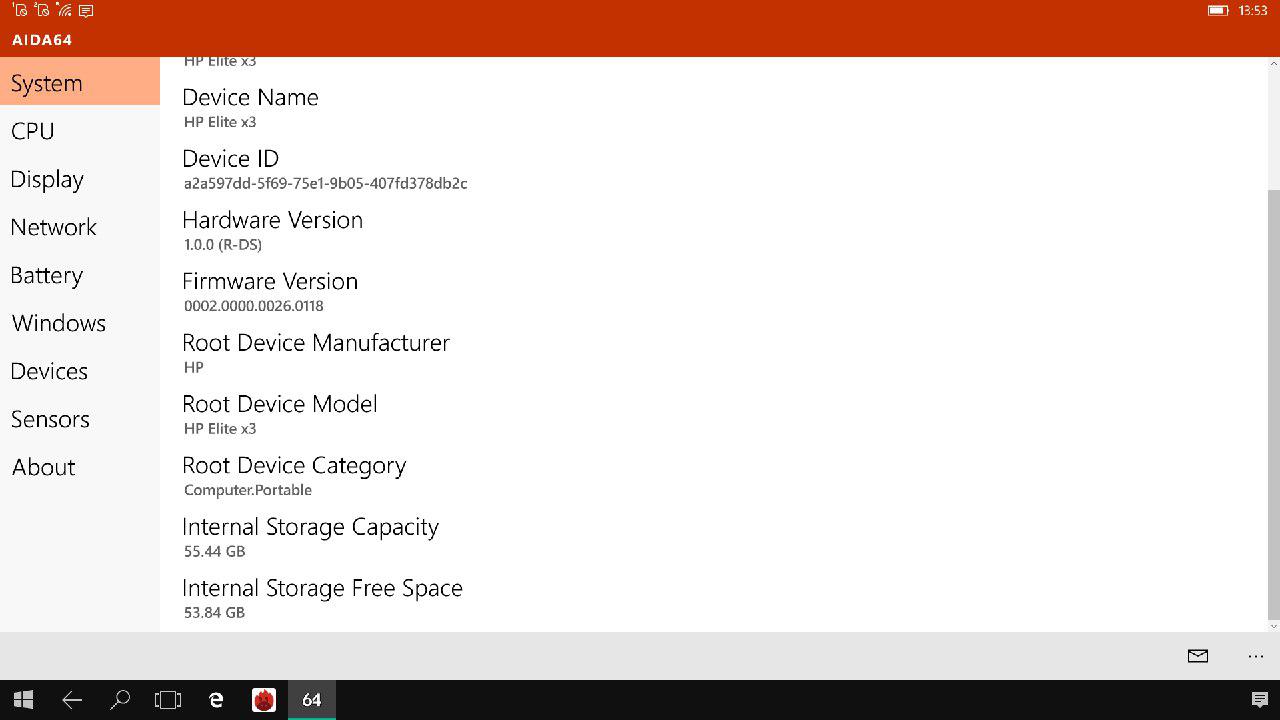Click the Root Device Model heading
This screenshot has height=720, width=1280.
280,404
